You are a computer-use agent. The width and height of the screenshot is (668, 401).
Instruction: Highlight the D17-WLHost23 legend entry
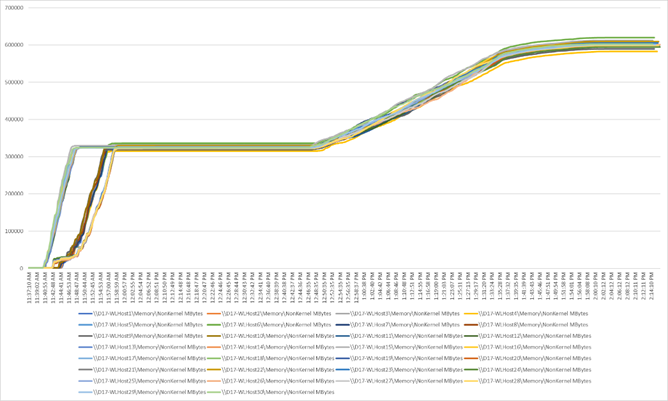[399, 370]
